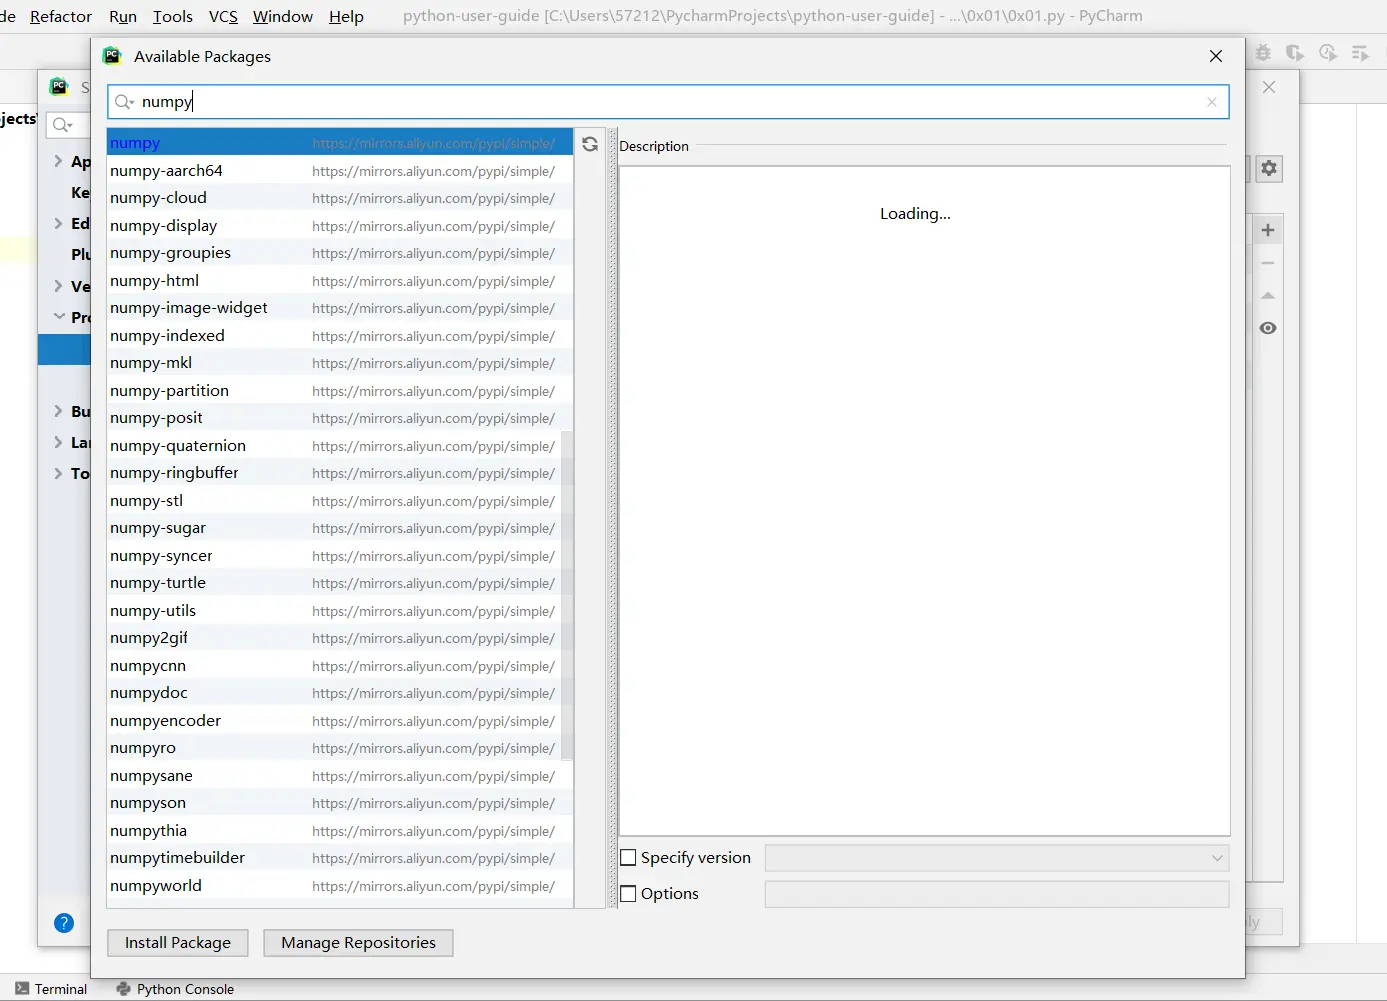Viewport: 1387px width, 1001px height.
Task: Reload the available packages list
Action: (x=590, y=144)
